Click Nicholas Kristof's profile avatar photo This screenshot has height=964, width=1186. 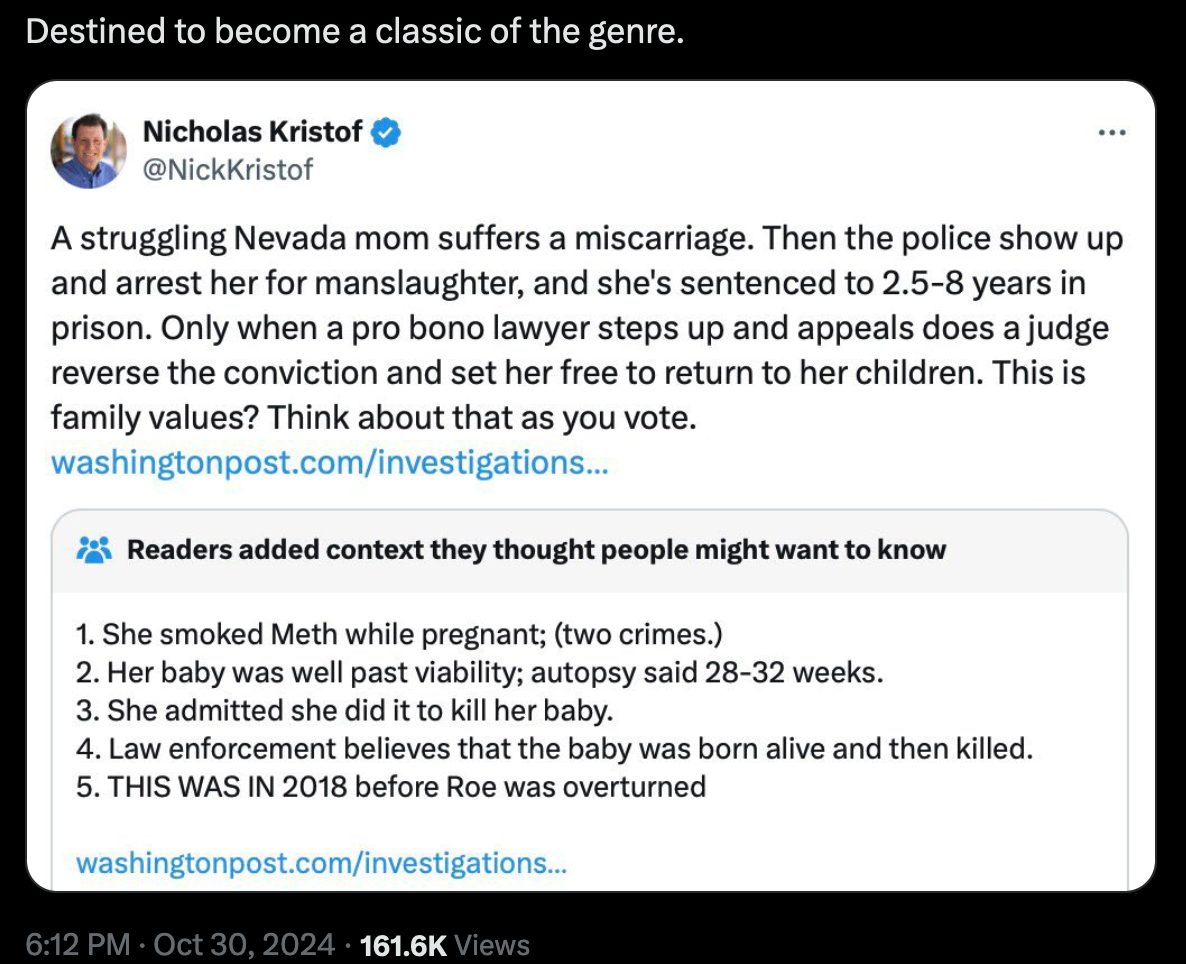point(89,149)
